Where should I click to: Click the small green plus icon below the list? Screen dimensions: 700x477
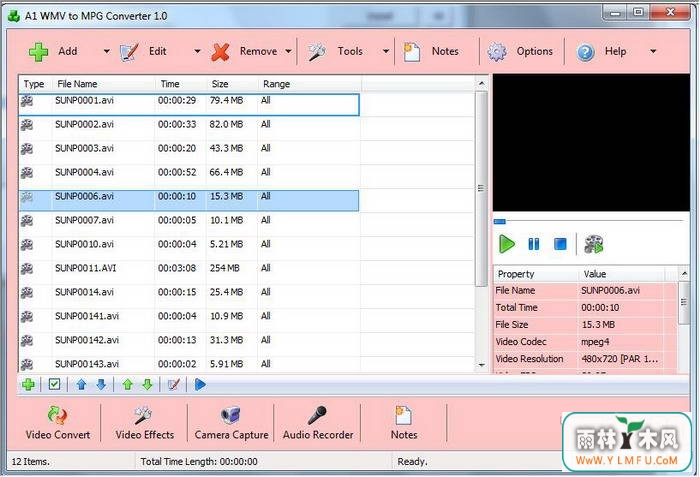[28, 384]
